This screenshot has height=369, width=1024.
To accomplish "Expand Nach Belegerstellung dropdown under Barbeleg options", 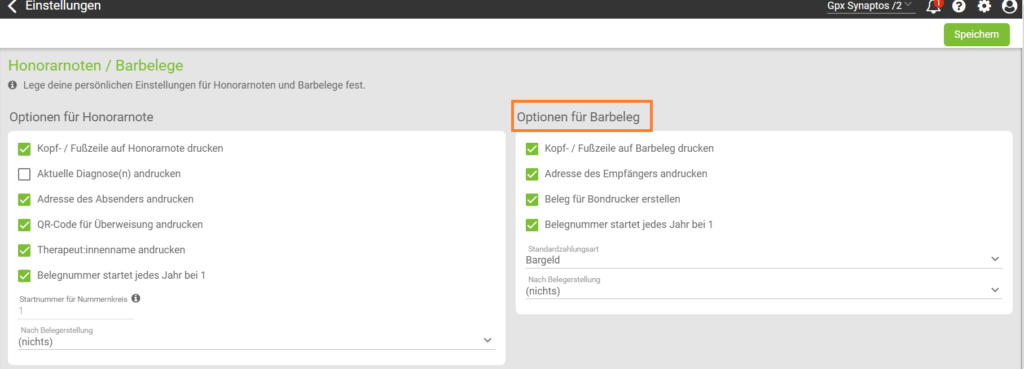I will 763,287.
